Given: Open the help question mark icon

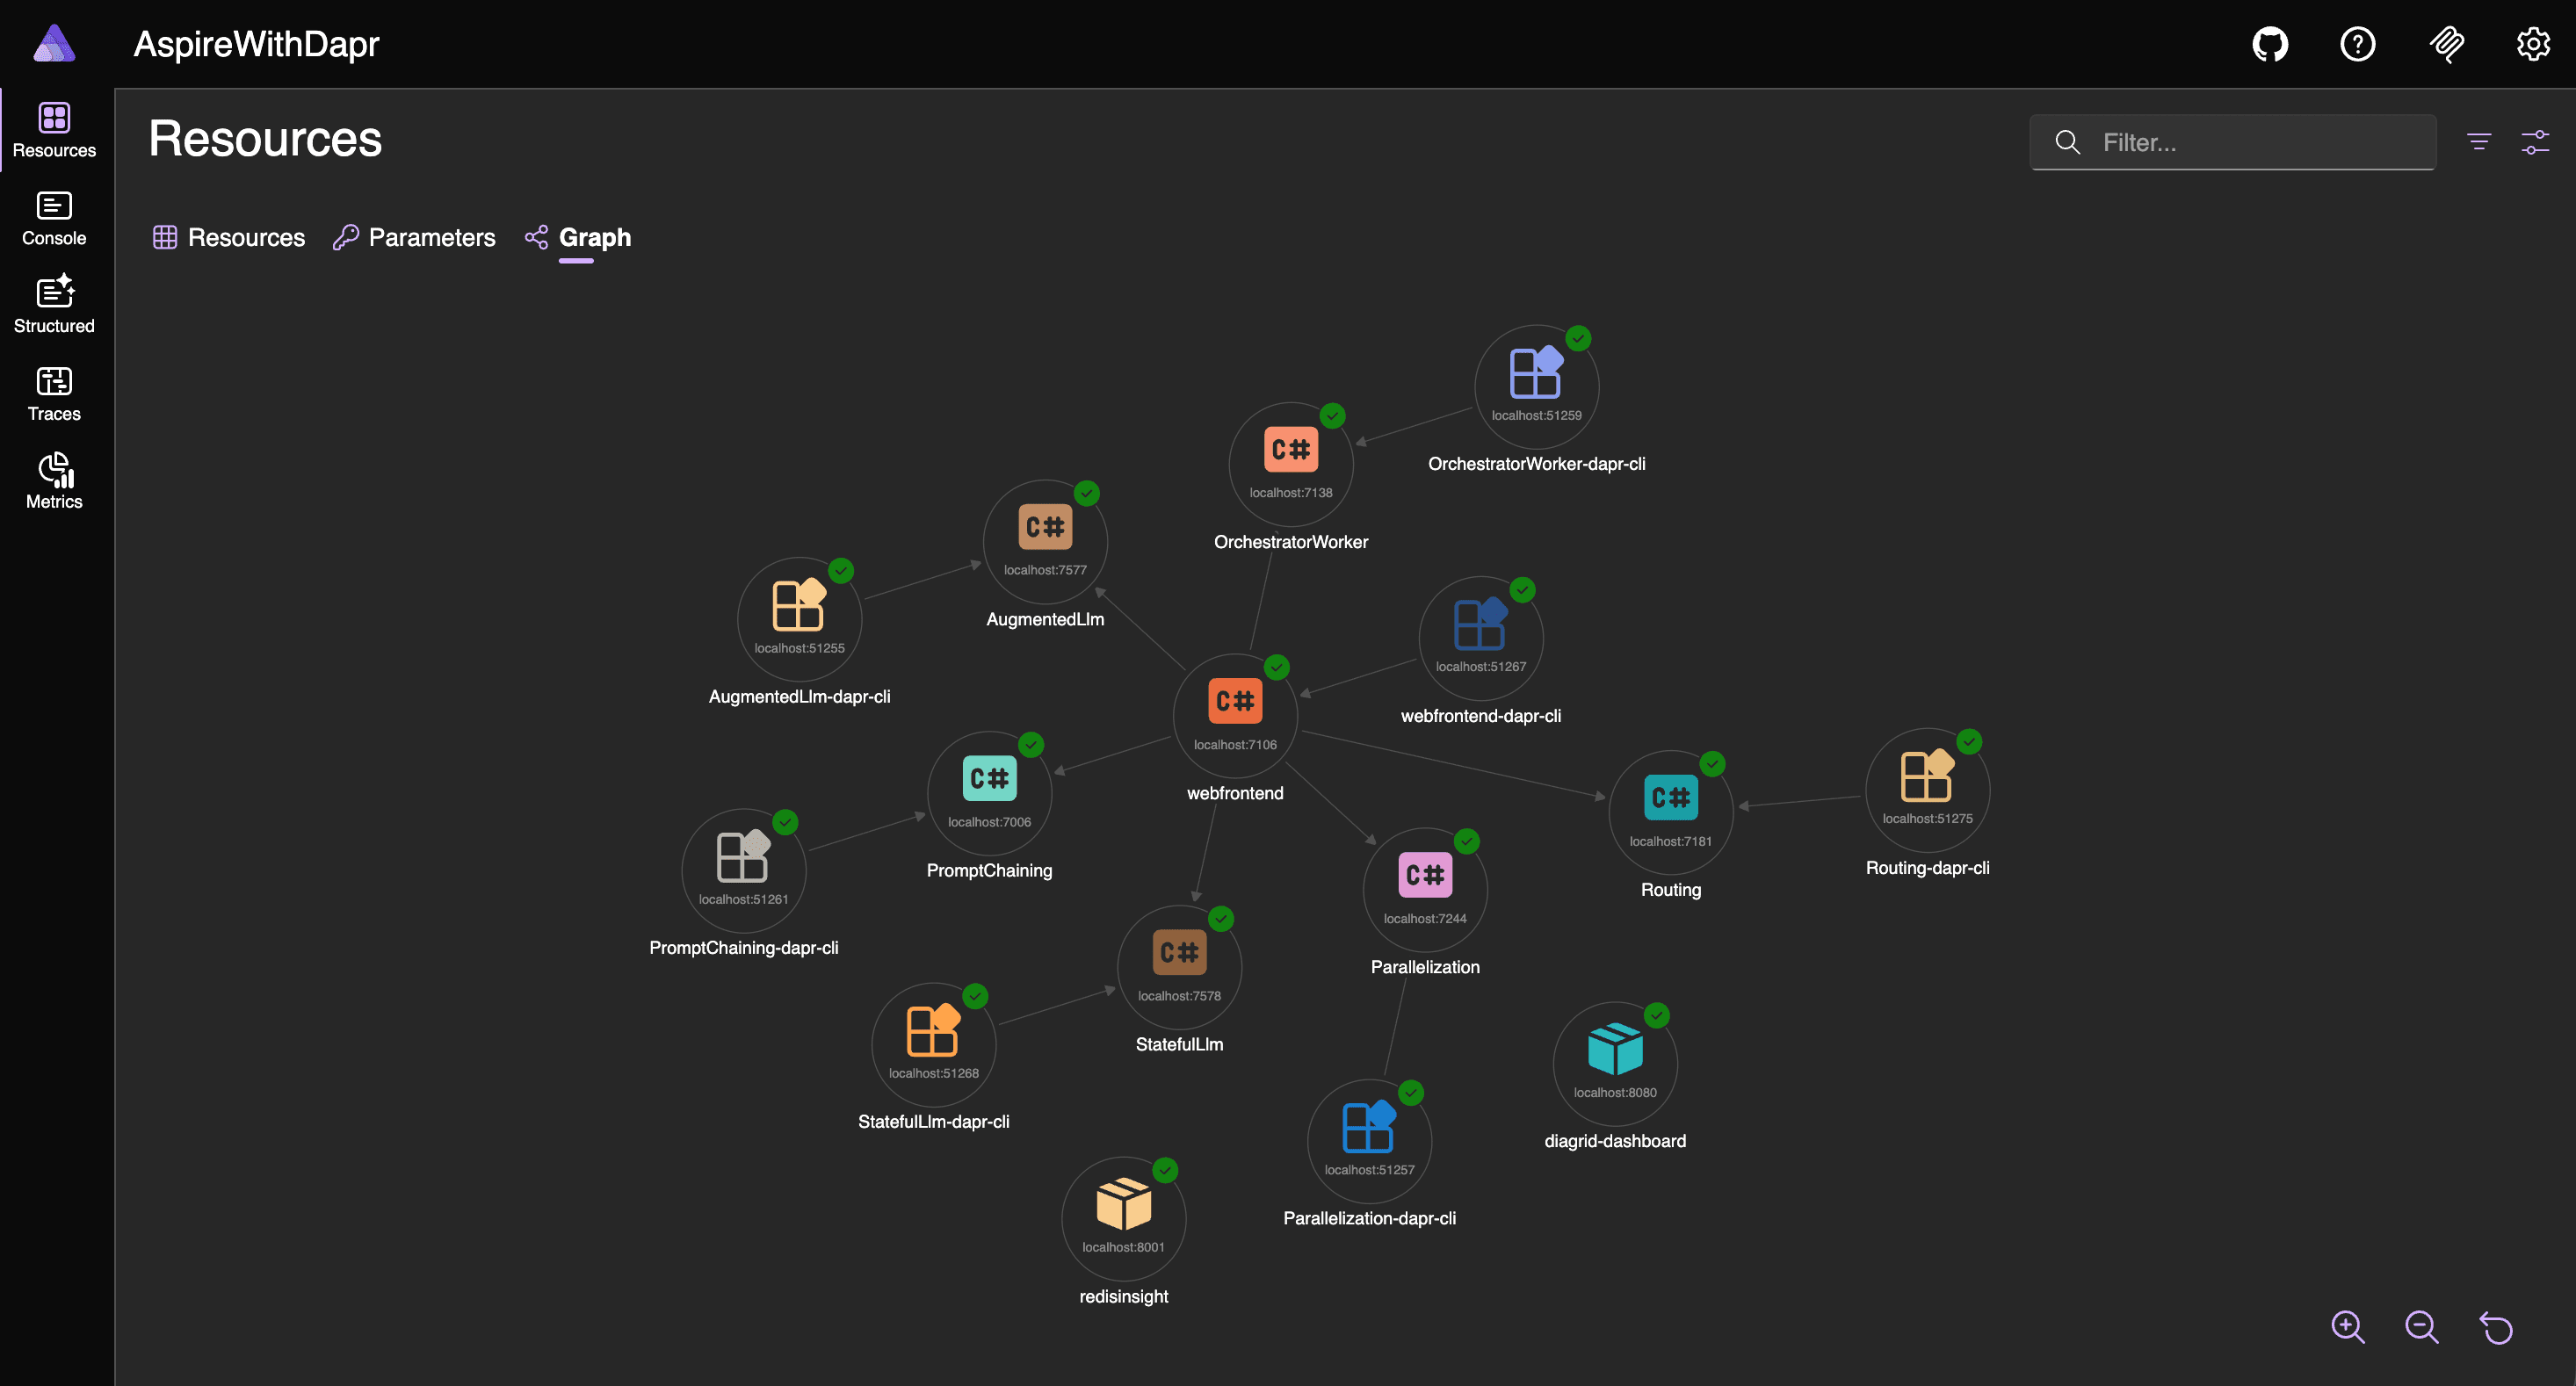Looking at the screenshot, I should click(2357, 44).
